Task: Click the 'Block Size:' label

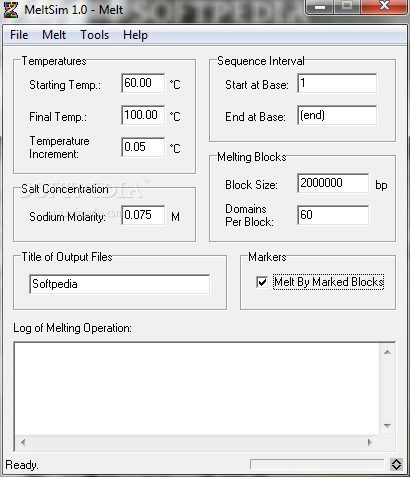Action: (x=251, y=185)
